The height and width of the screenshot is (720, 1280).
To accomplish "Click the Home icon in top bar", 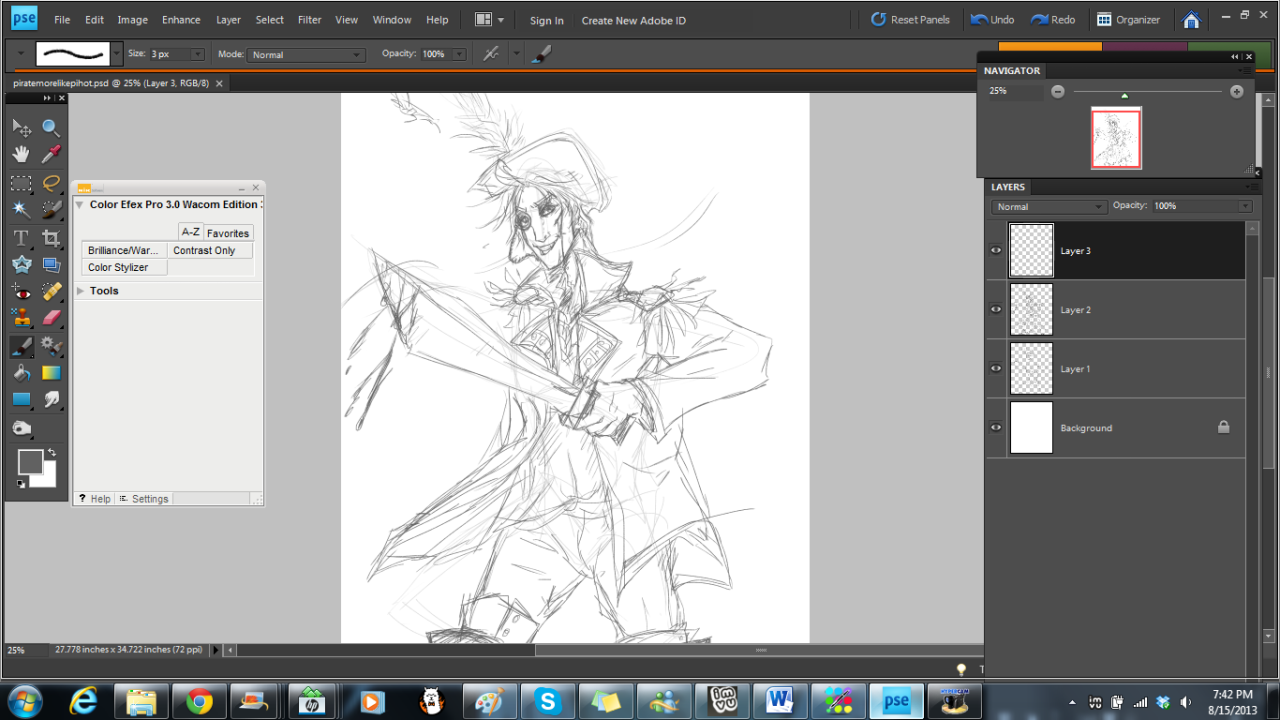I will pyautogui.click(x=1191, y=20).
